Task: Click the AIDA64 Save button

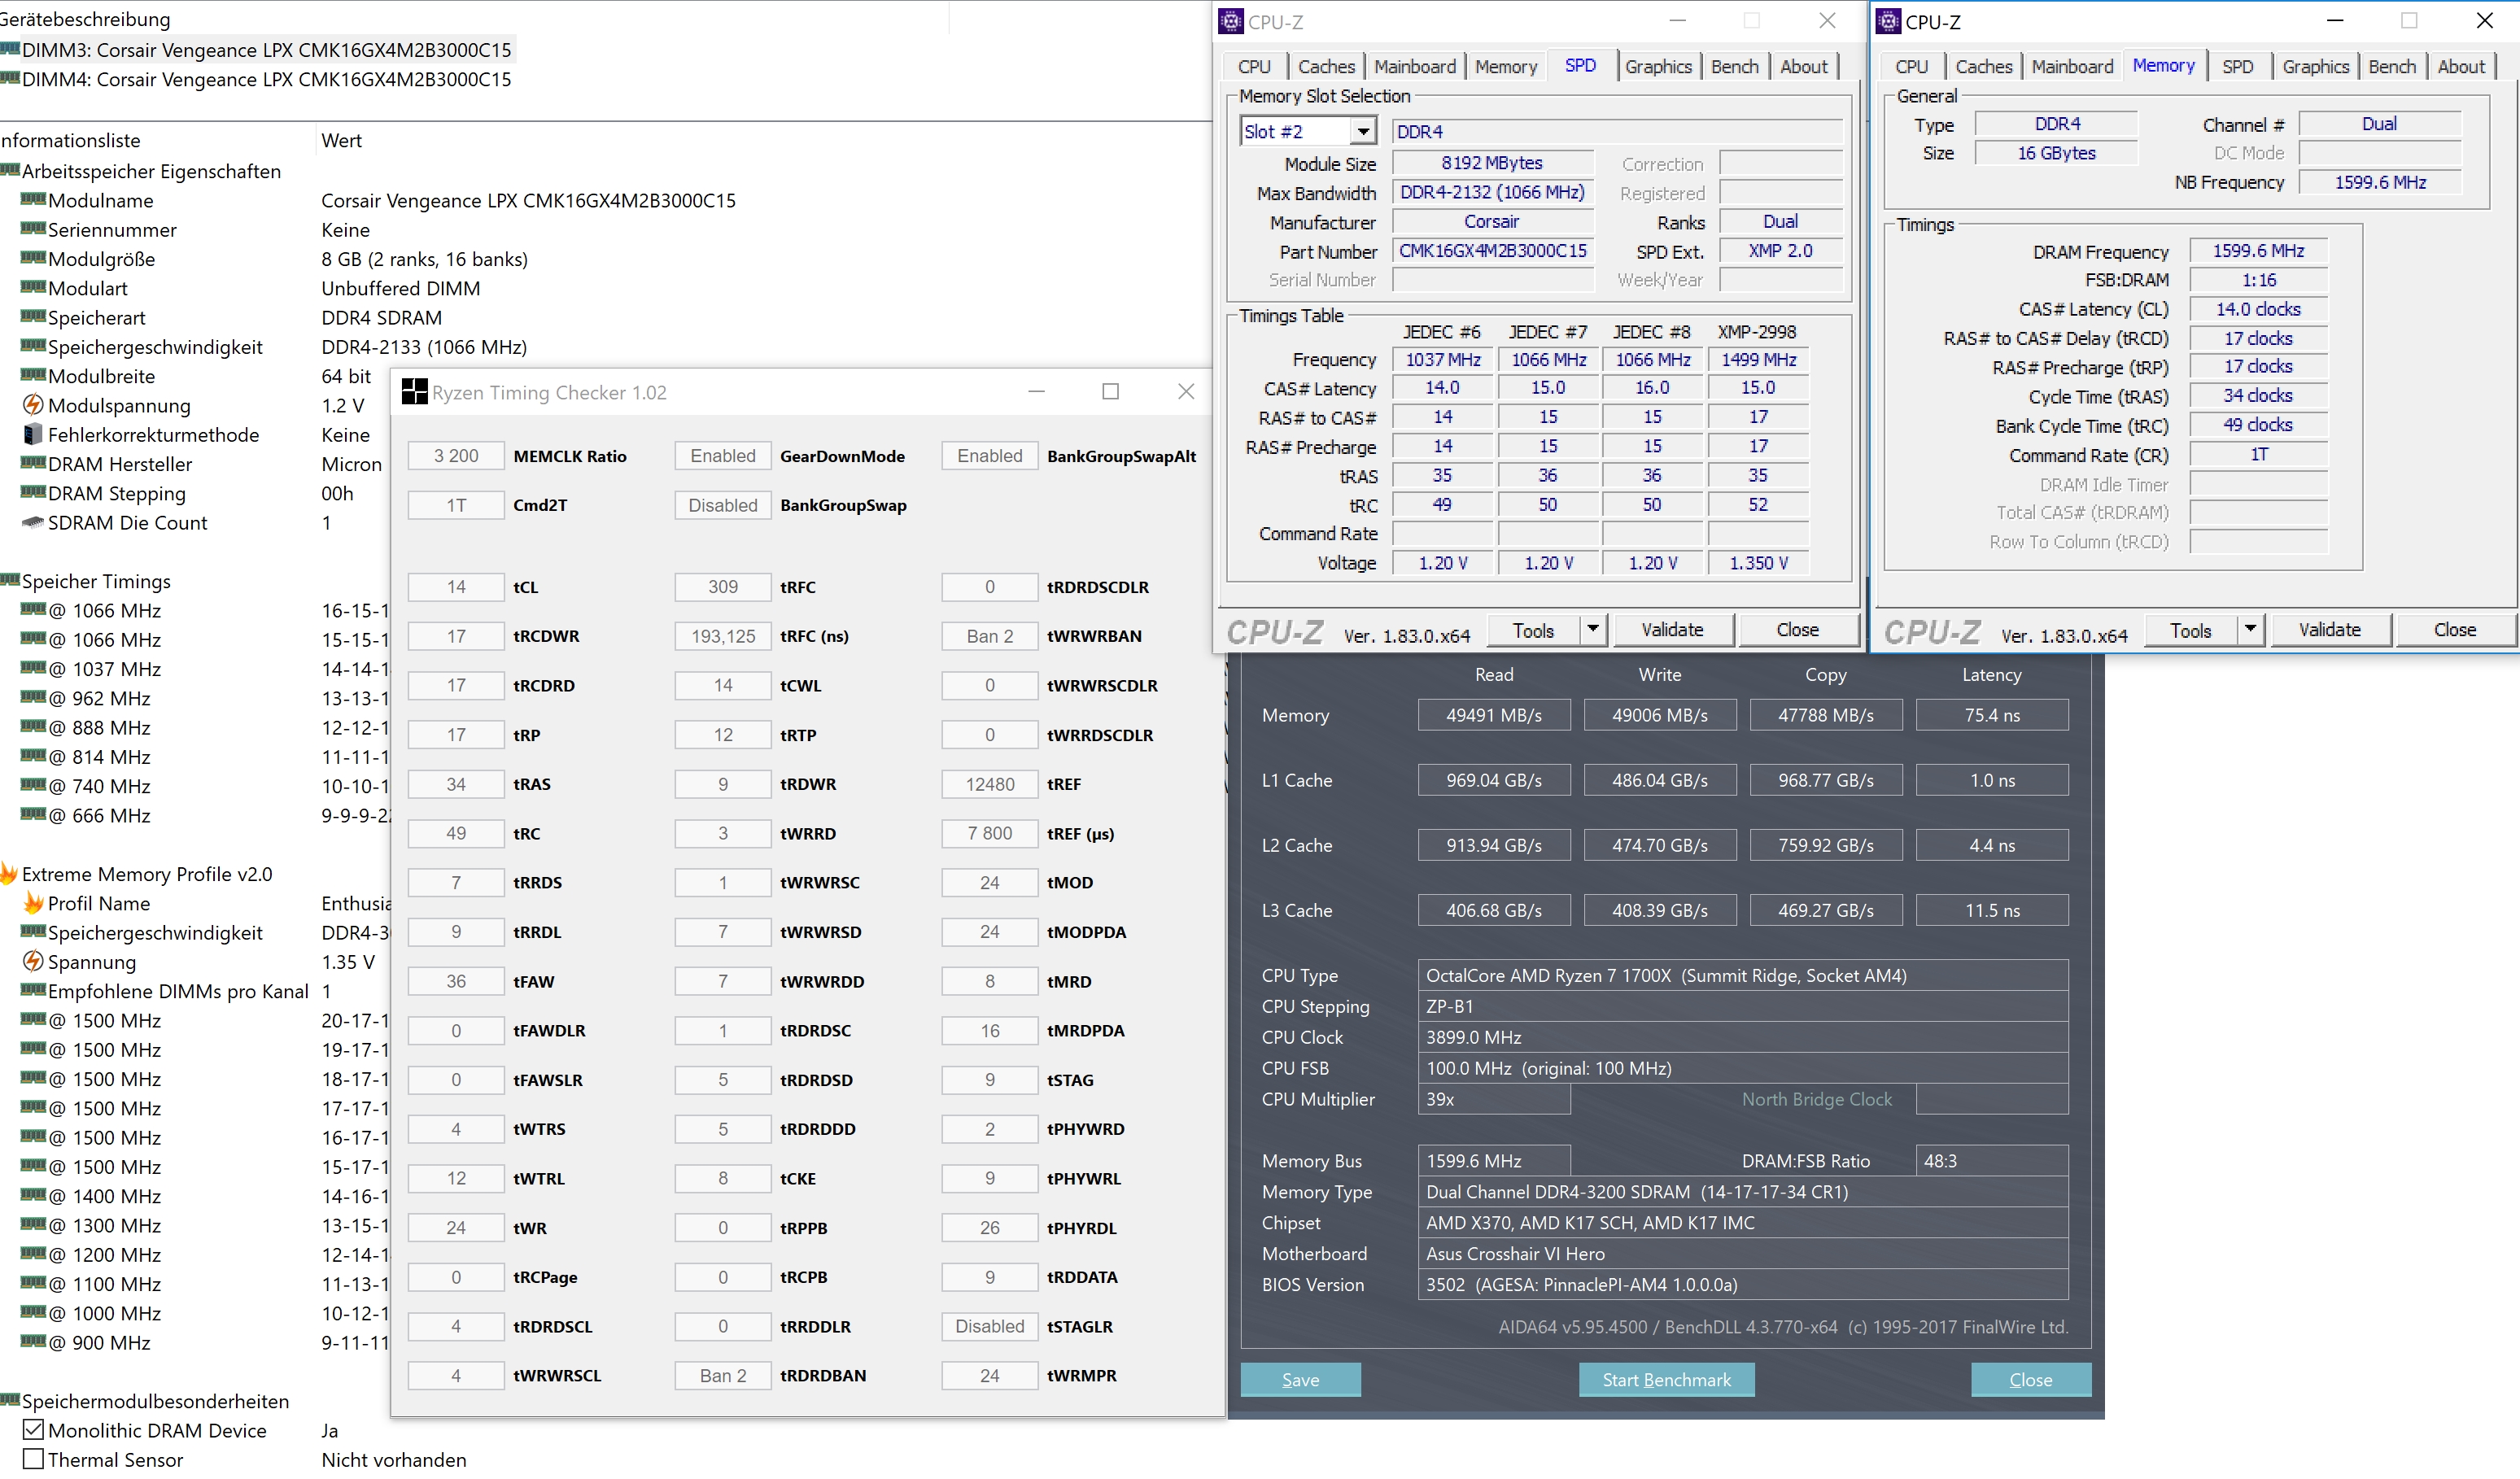Action: 1300,1379
